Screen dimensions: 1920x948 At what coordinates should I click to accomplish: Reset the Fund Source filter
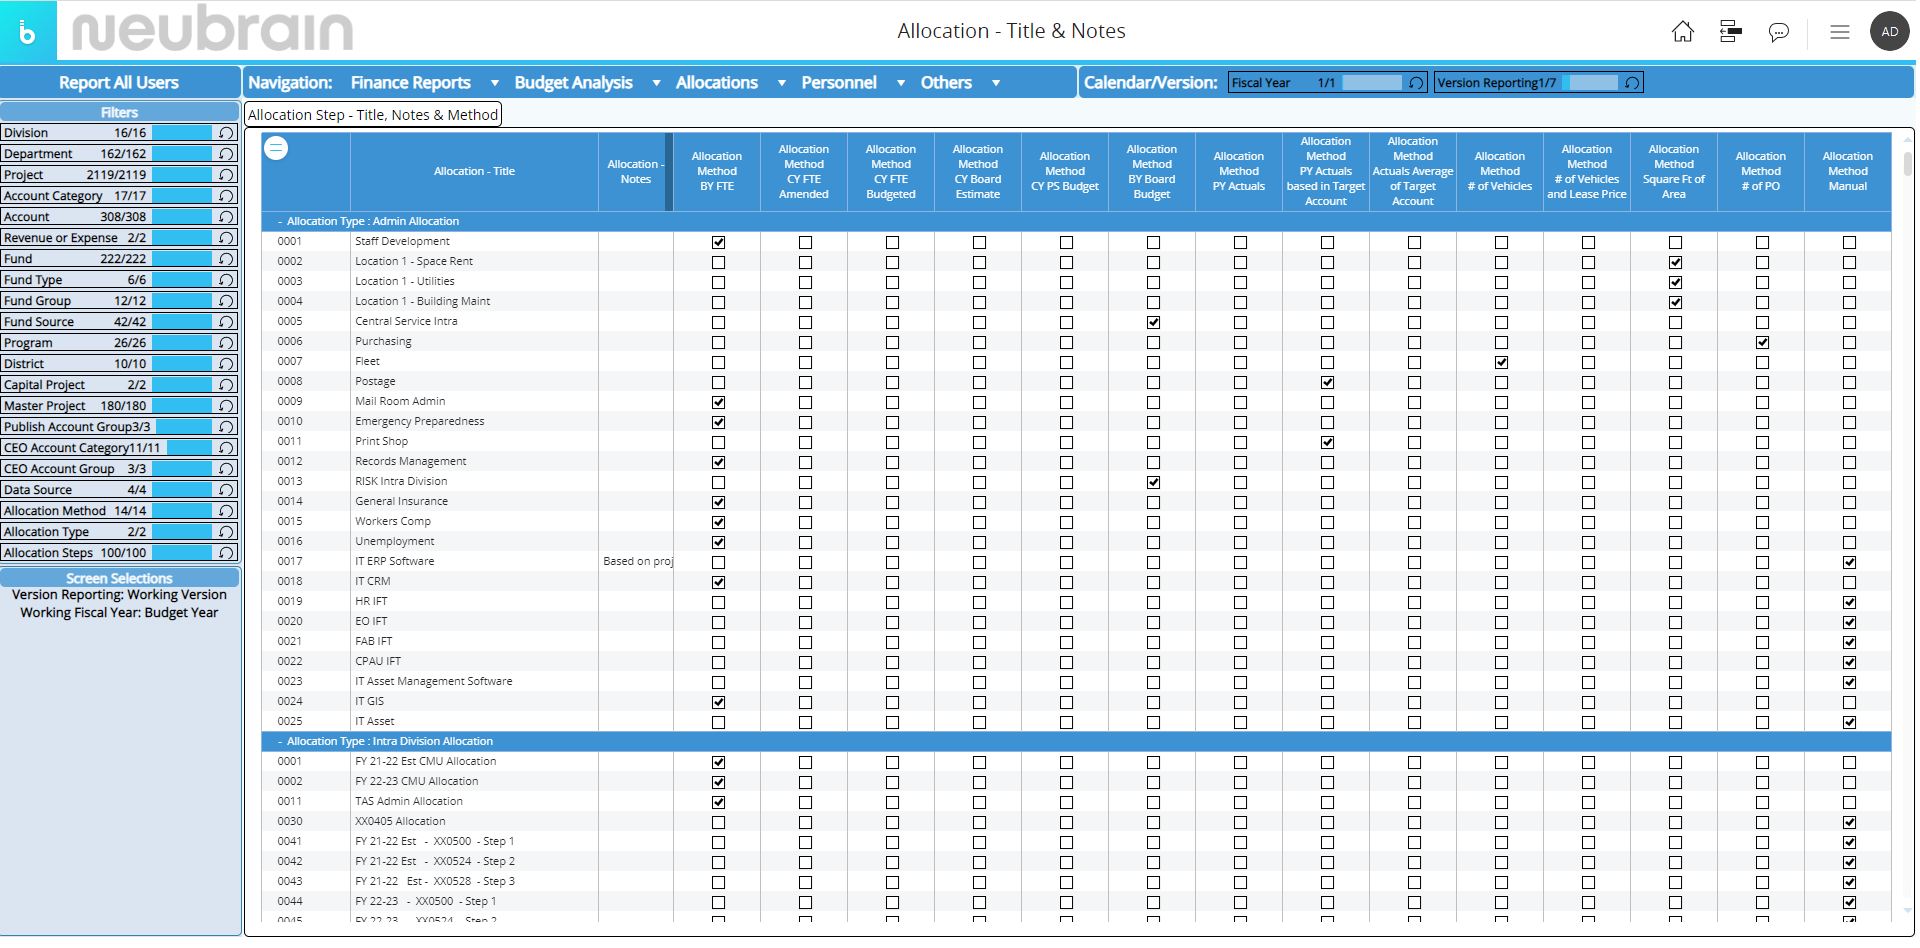pyautogui.click(x=227, y=322)
